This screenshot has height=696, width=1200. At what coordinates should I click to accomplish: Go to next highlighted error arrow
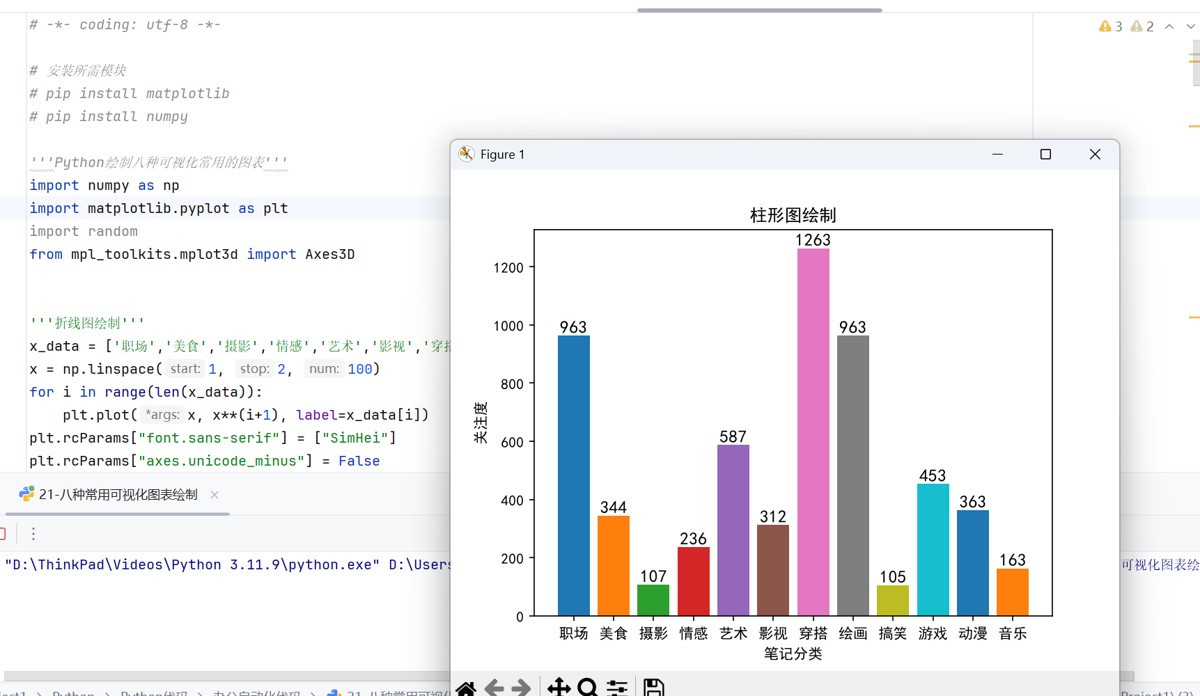click(1189, 27)
